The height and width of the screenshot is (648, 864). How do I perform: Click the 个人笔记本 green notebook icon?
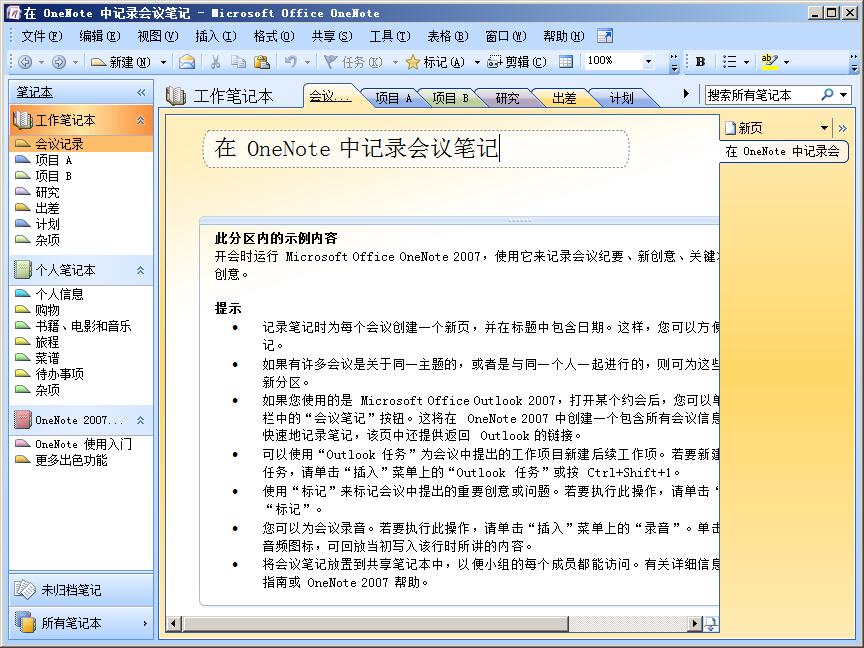coord(23,270)
